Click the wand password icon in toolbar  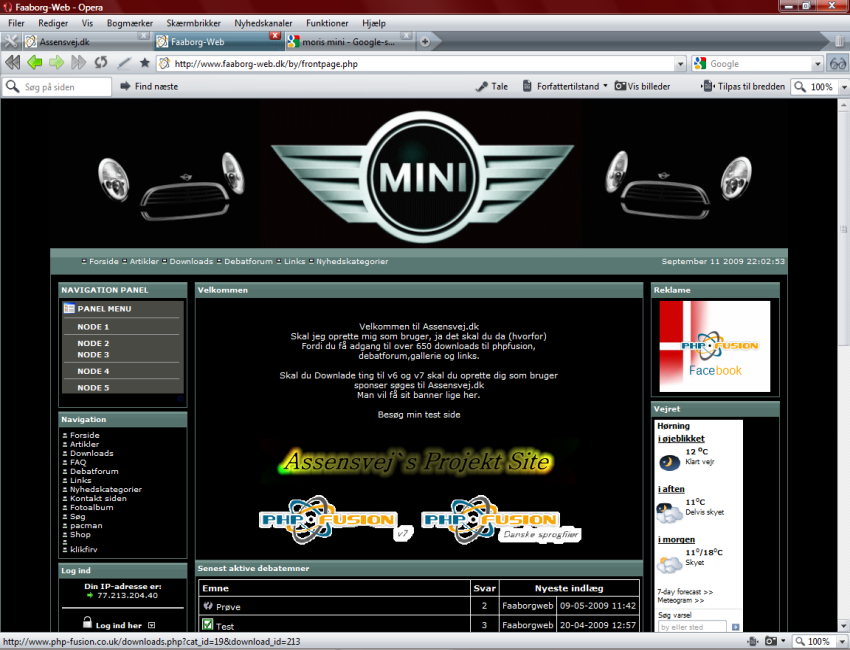[124, 63]
